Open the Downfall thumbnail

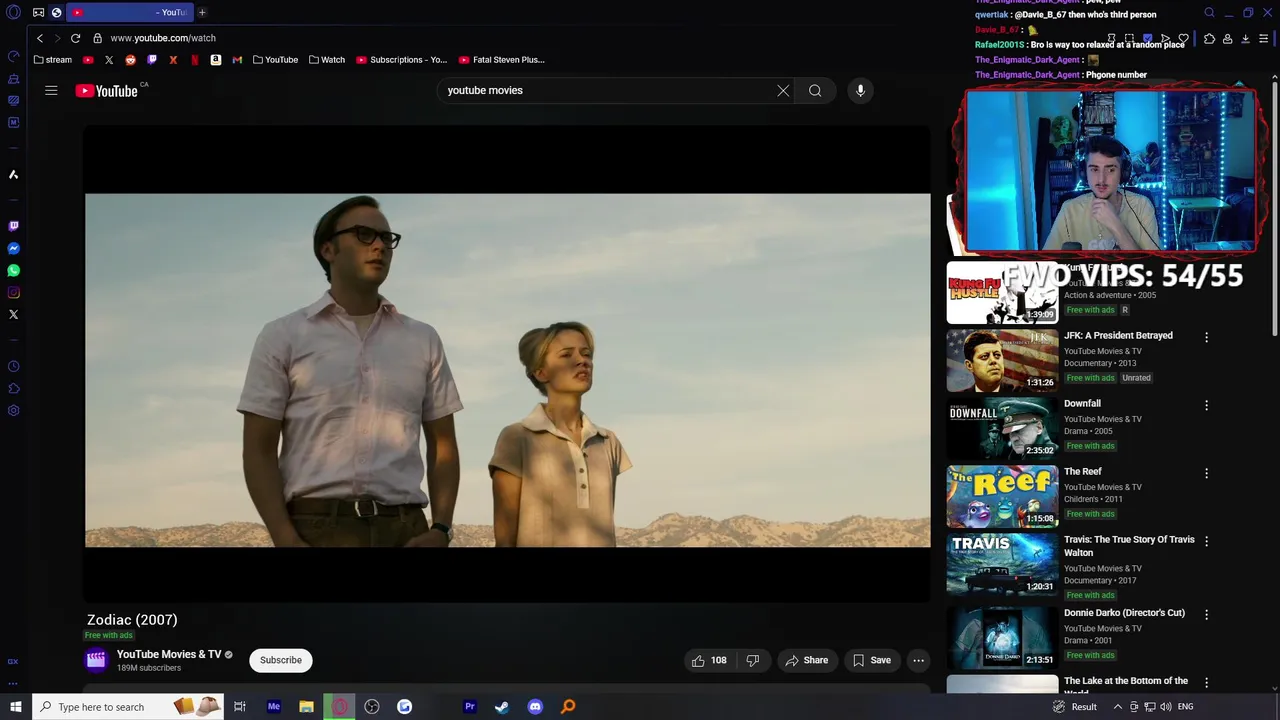click(1002, 428)
